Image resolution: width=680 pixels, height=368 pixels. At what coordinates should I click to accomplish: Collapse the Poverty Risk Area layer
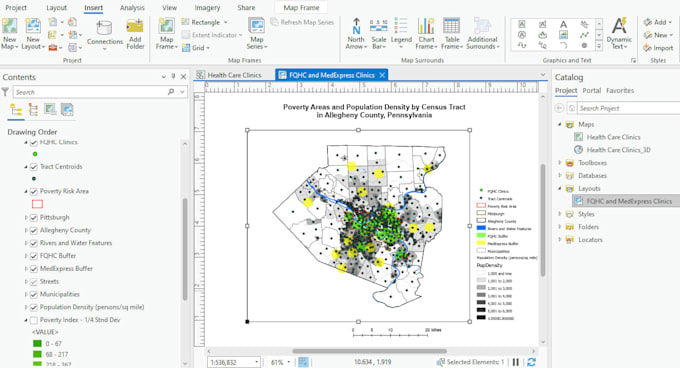26,191
